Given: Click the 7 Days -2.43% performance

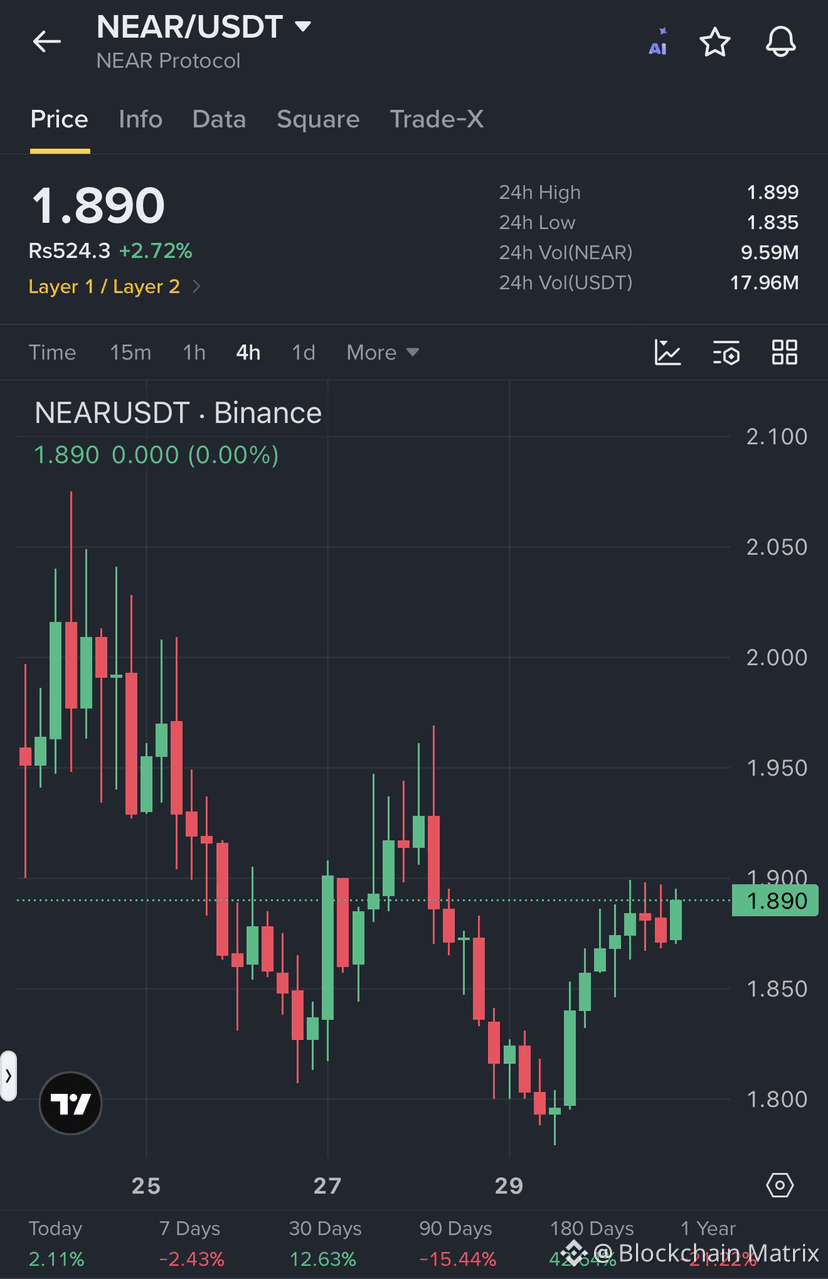Looking at the screenshot, I should pos(190,1243).
